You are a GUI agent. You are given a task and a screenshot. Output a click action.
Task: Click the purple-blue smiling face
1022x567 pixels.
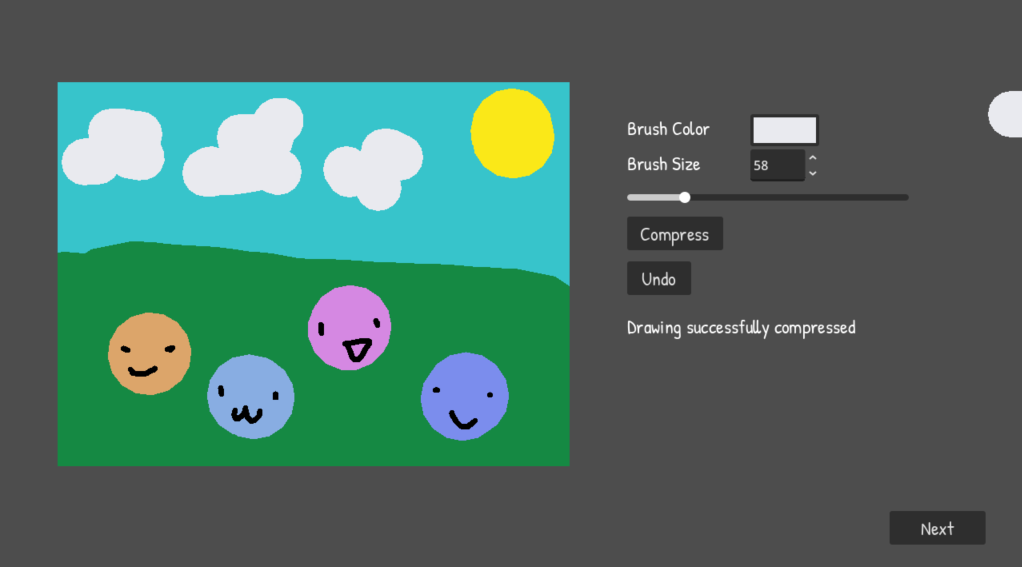(x=465, y=396)
